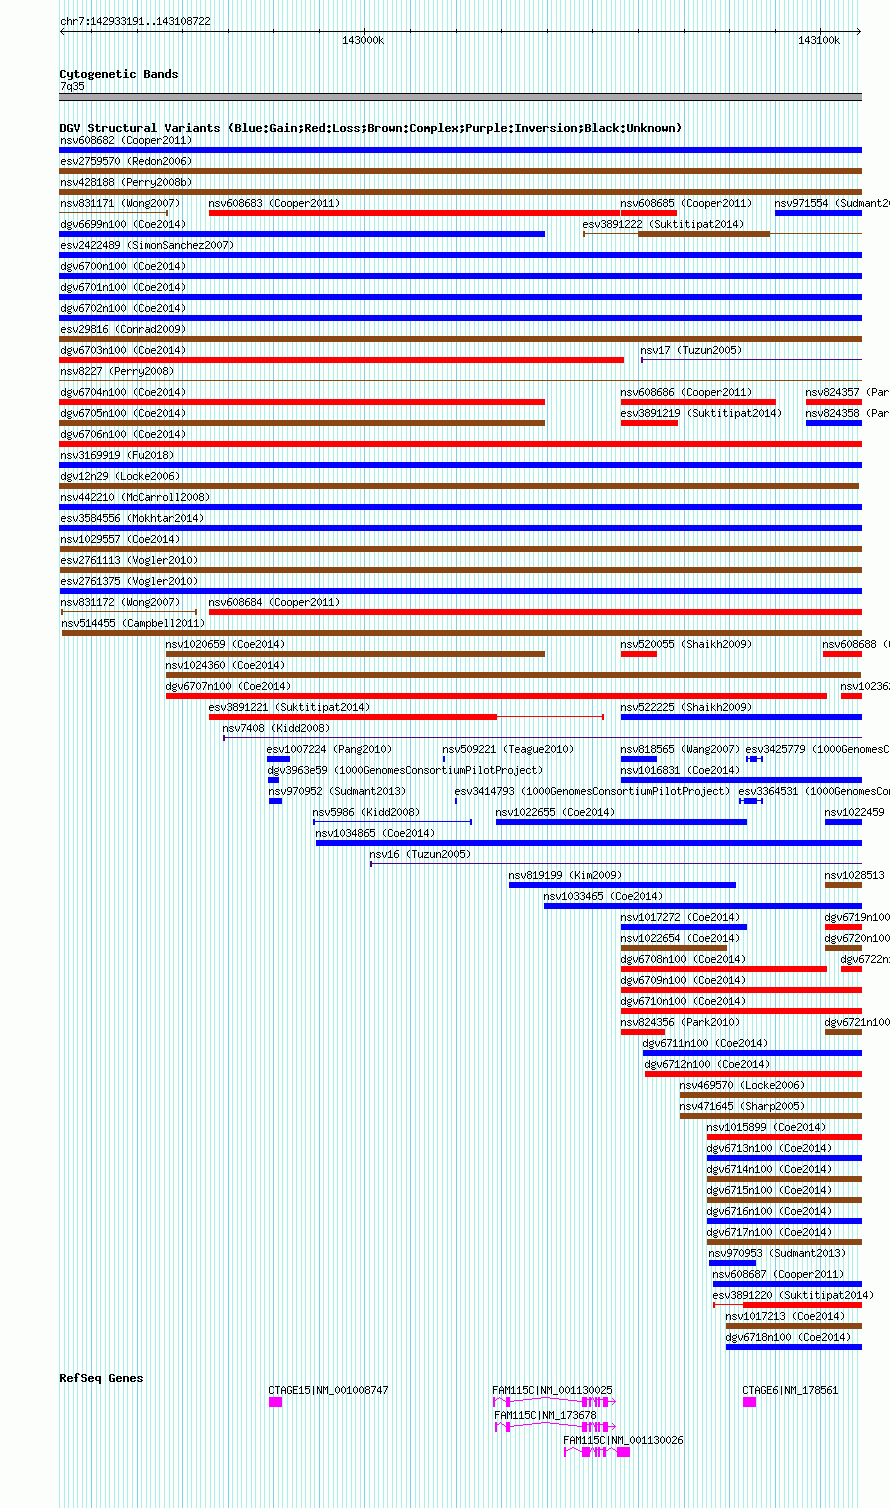Select the nsv1020659 (Coe2014) label
Image resolution: width=890 pixels, height=1508 pixels.
(x=225, y=644)
